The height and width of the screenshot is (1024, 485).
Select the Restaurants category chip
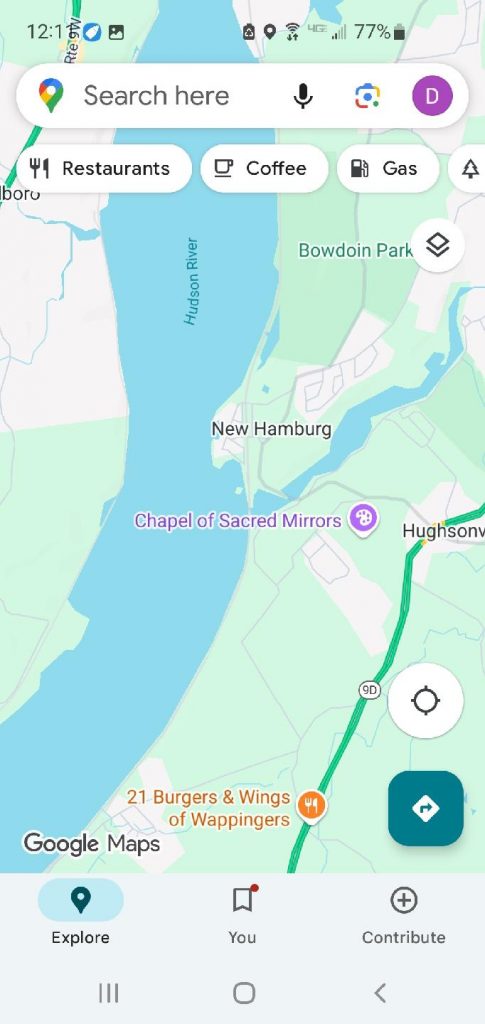104,168
